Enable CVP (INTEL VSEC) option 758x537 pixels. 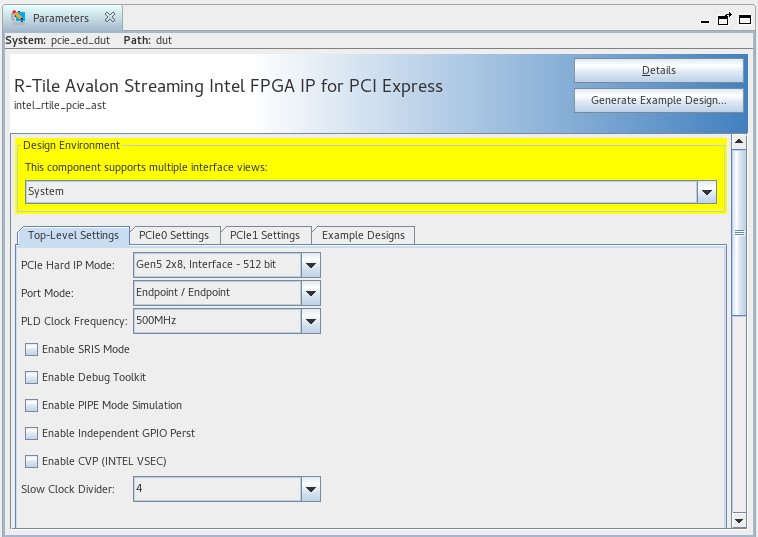pos(32,462)
